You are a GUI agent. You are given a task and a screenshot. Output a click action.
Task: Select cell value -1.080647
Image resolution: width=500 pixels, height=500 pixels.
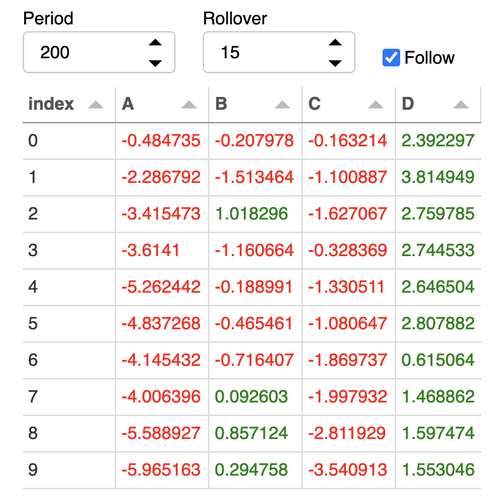pos(348,324)
